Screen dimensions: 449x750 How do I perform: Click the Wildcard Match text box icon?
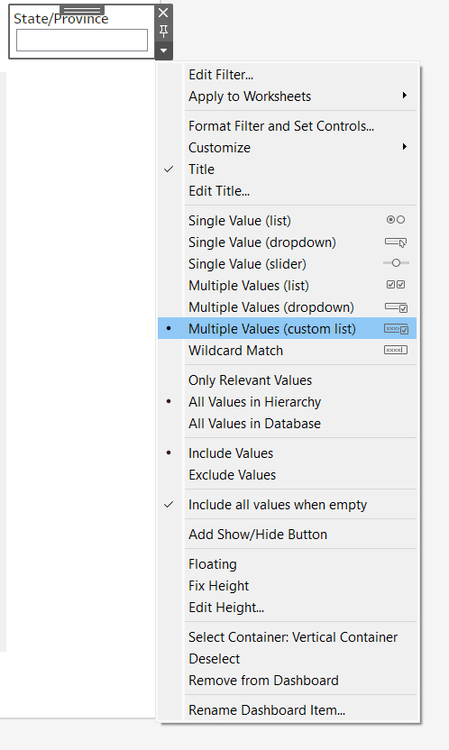pyautogui.click(x=395, y=350)
